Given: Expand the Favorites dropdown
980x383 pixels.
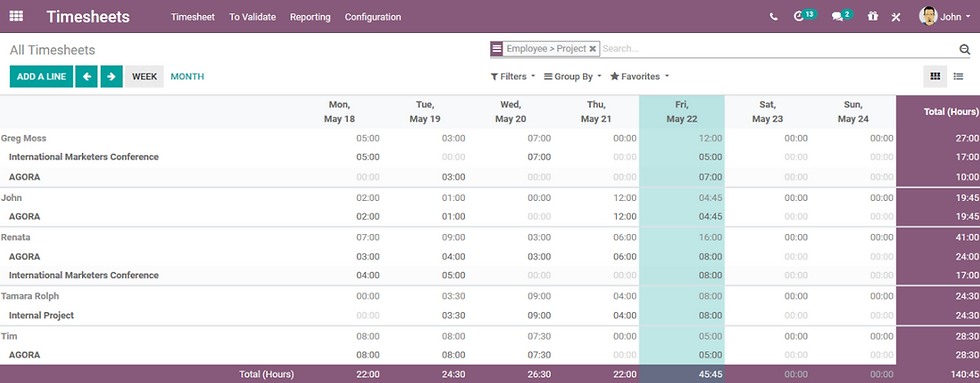Looking at the screenshot, I should click(x=639, y=76).
